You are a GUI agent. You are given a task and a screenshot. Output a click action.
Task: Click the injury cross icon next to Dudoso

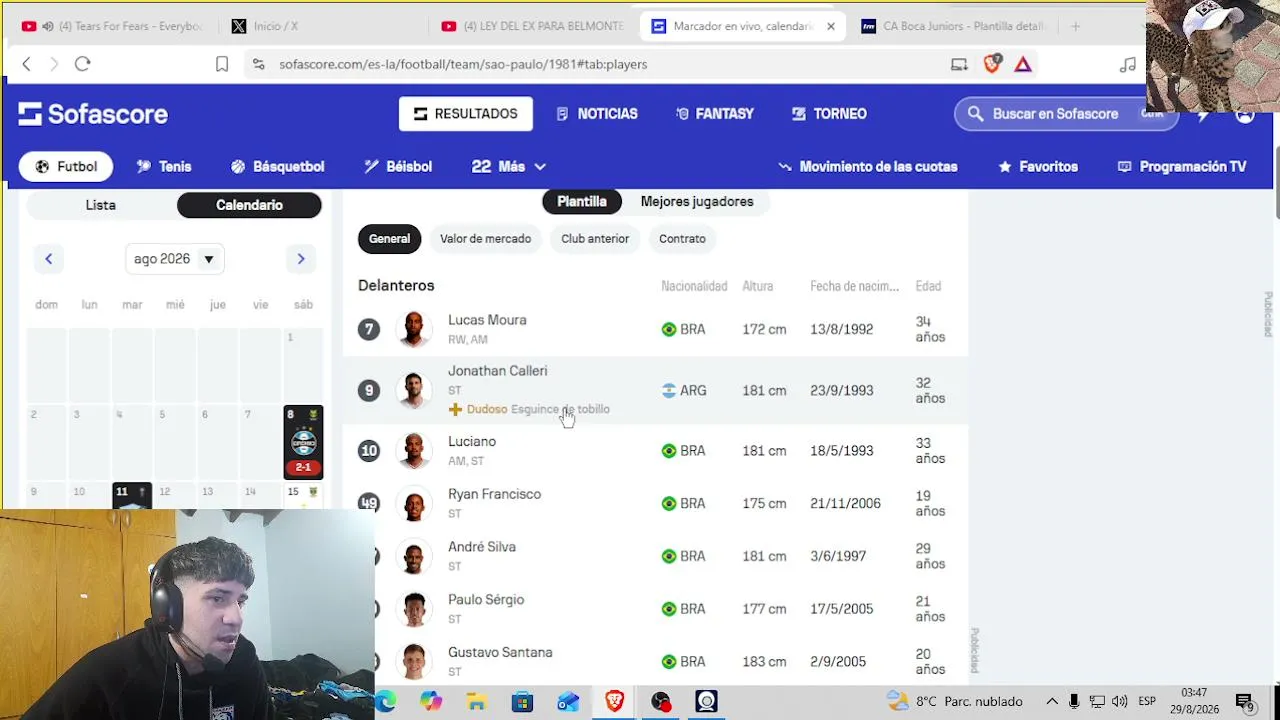(x=455, y=409)
